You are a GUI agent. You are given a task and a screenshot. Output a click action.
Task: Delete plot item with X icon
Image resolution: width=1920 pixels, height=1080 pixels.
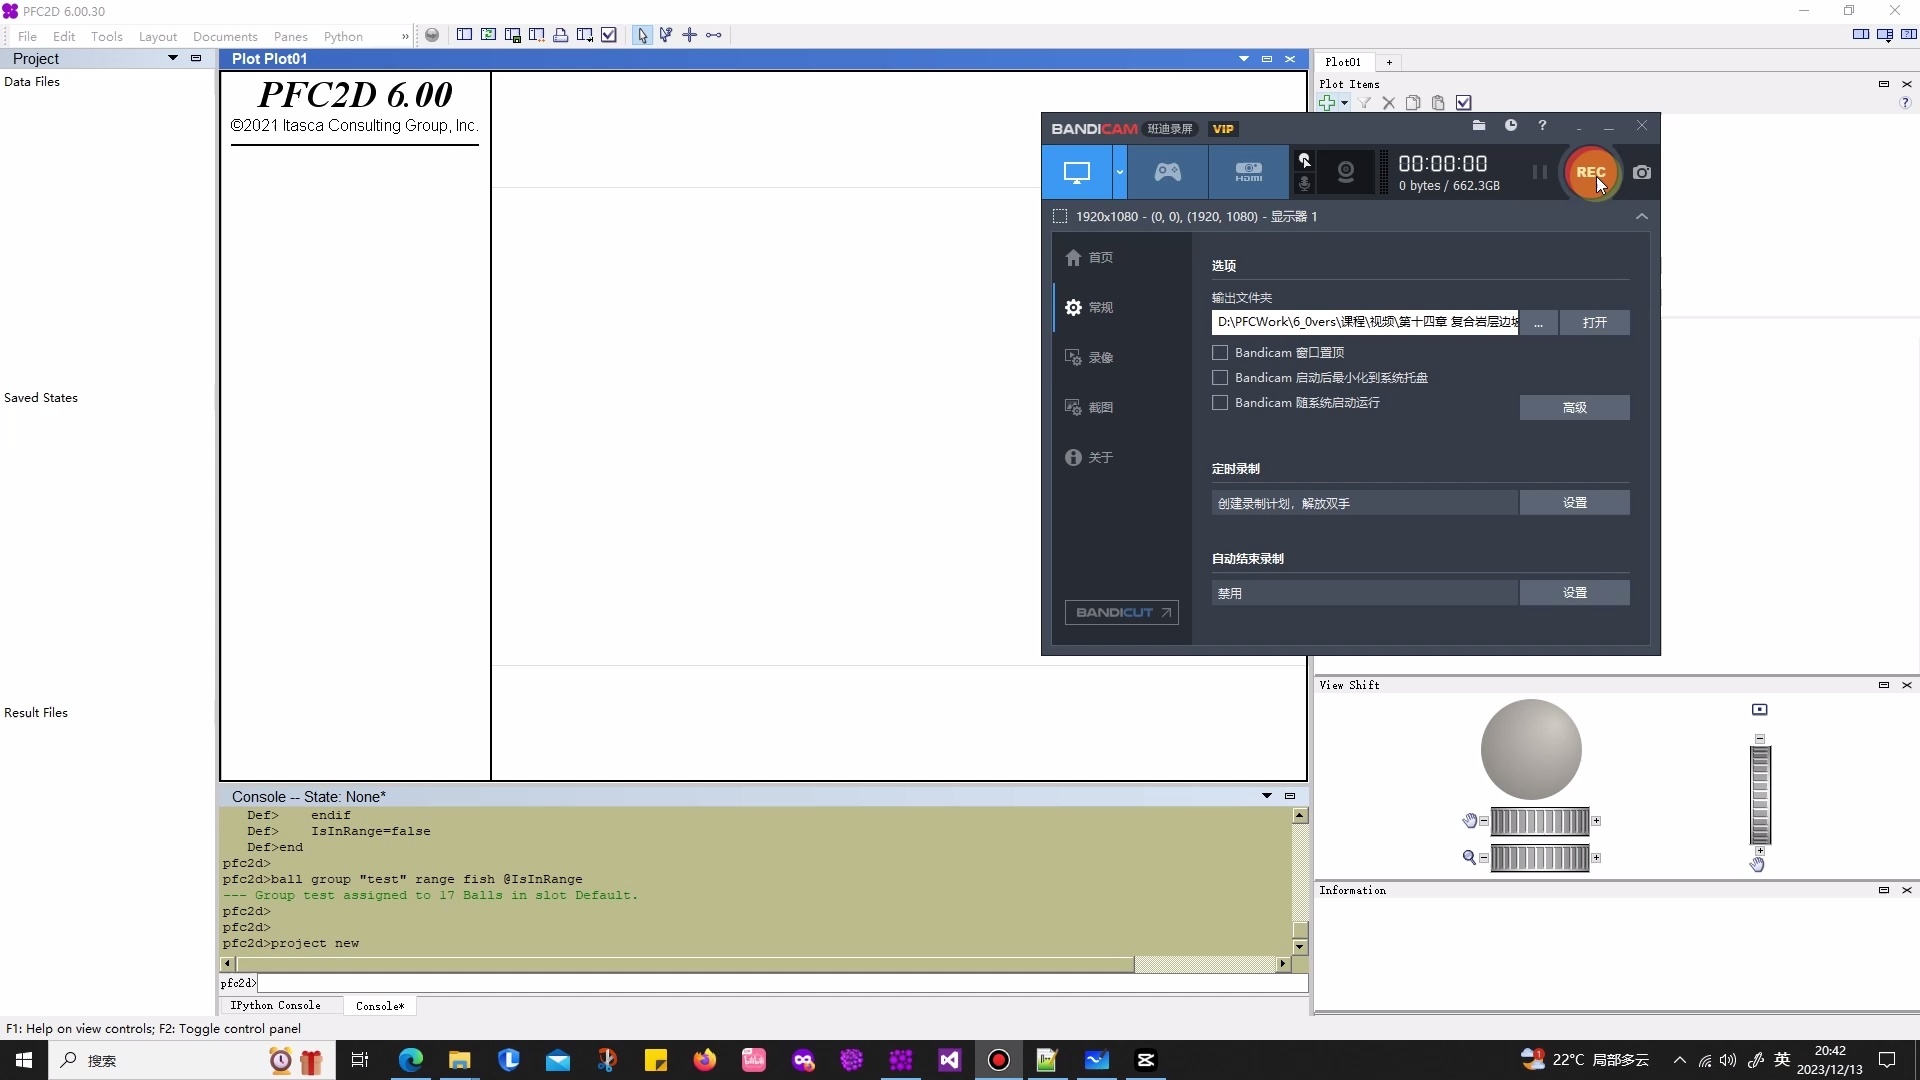click(x=1388, y=103)
